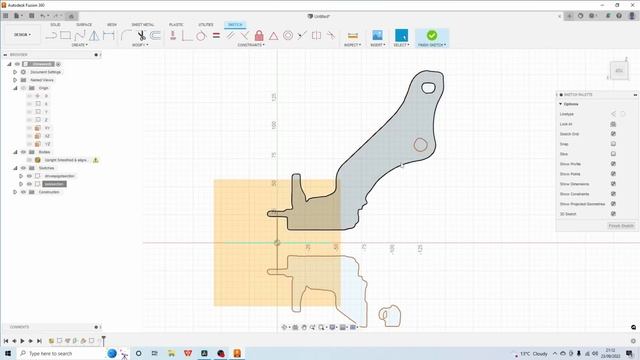Click the Measure tool in Inspect

coord(353,36)
